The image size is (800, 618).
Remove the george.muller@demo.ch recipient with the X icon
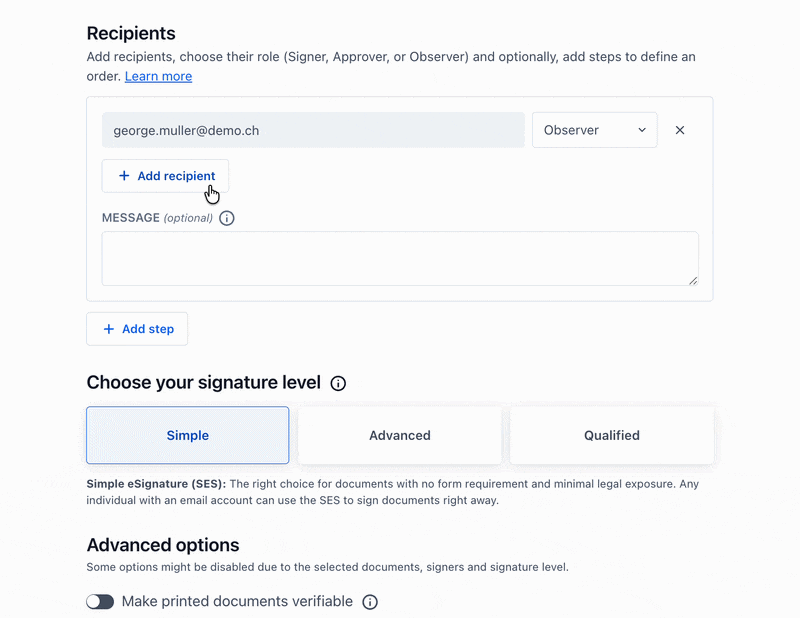680,130
